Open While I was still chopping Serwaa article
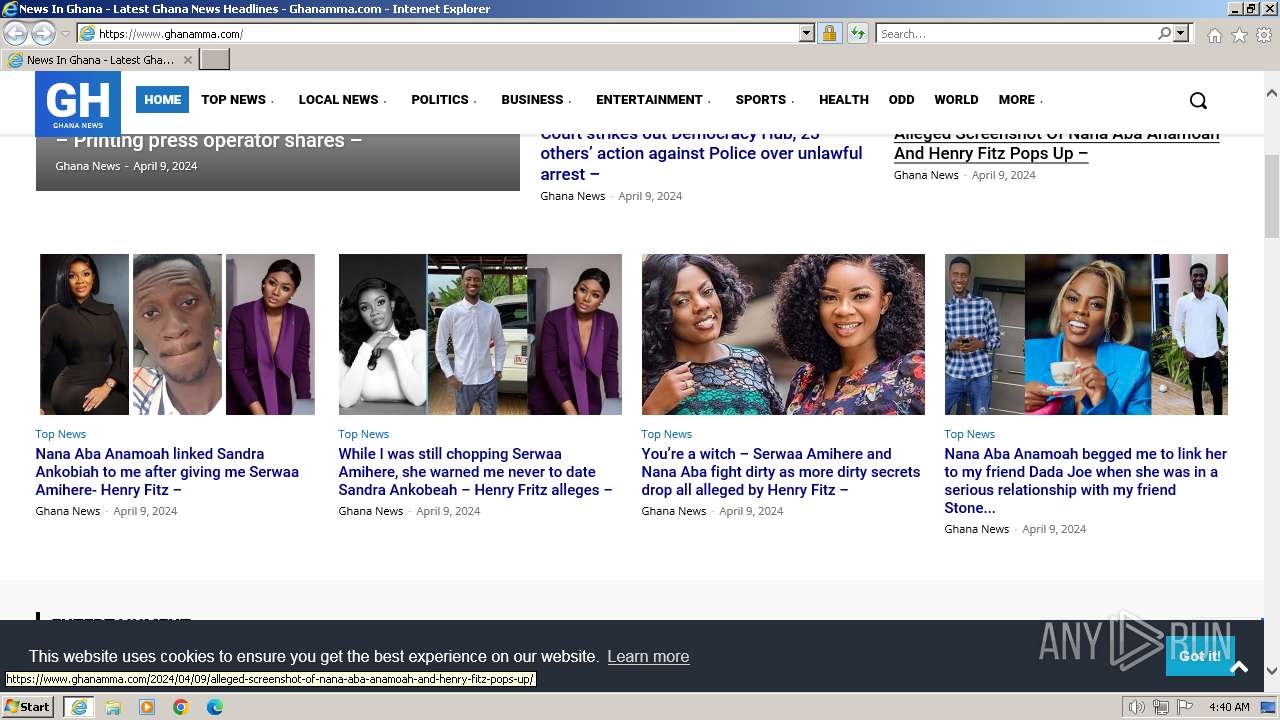The width and height of the screenshot is (1280, 720). (475, 472)
